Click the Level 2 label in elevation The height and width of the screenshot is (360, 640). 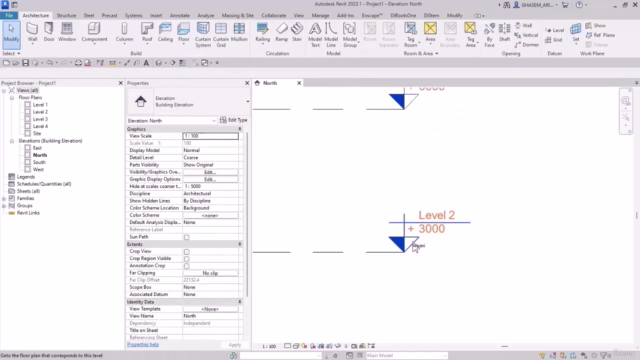[436, 215]
